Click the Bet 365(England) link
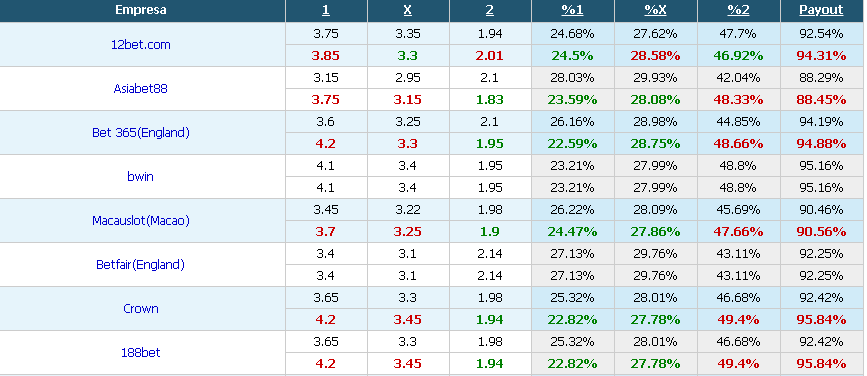The width and height of the screenshot is (867, 376). [x=140, y=133]
